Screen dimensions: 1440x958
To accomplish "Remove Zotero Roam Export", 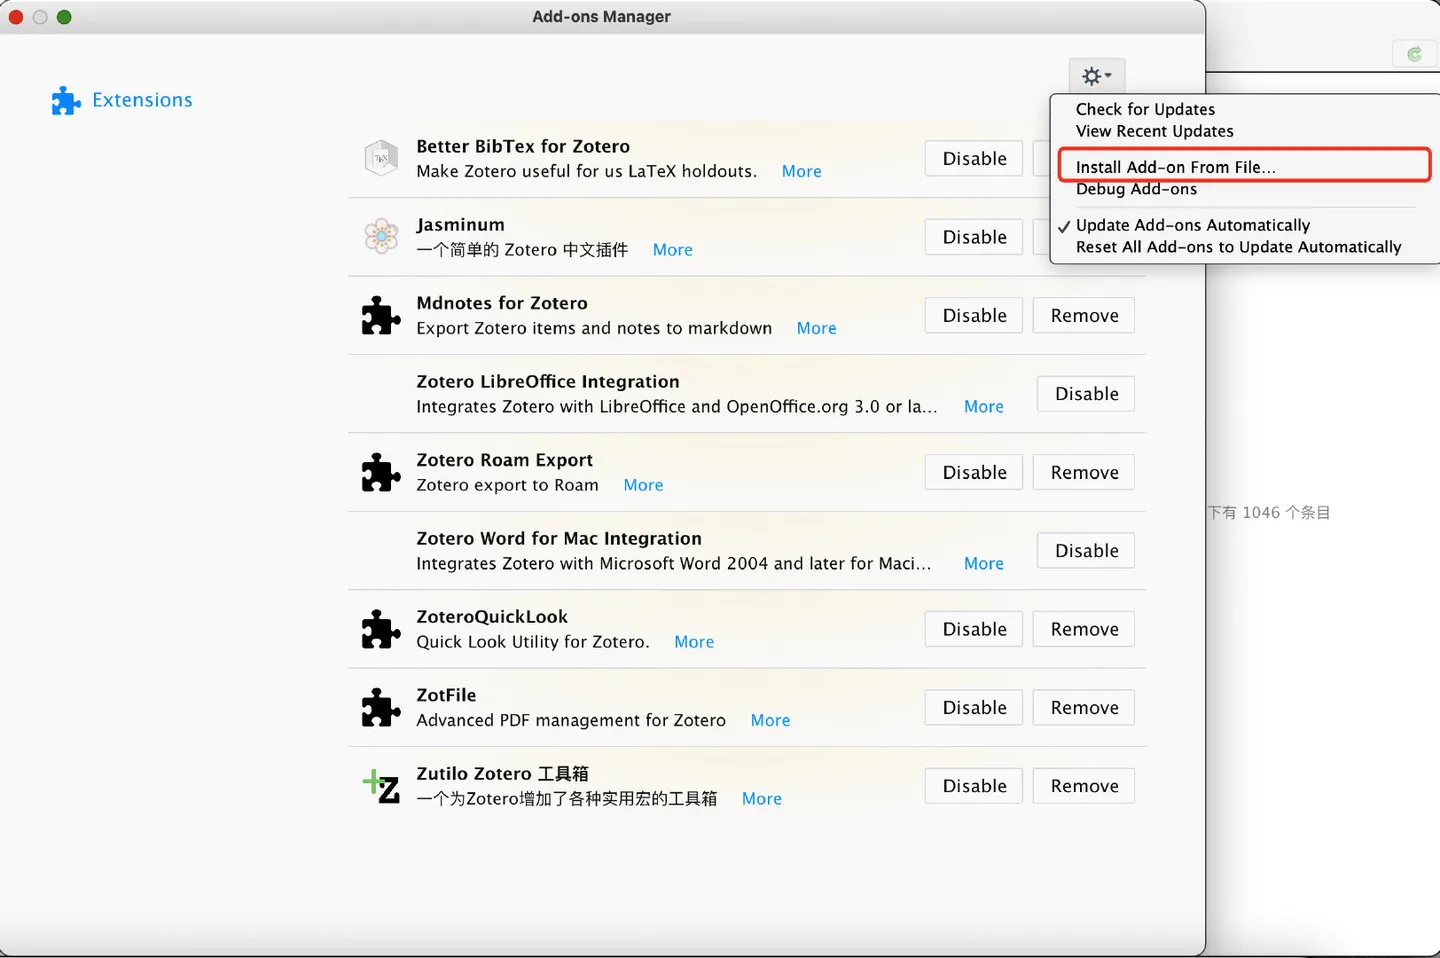I will (x=1084, y=472).
